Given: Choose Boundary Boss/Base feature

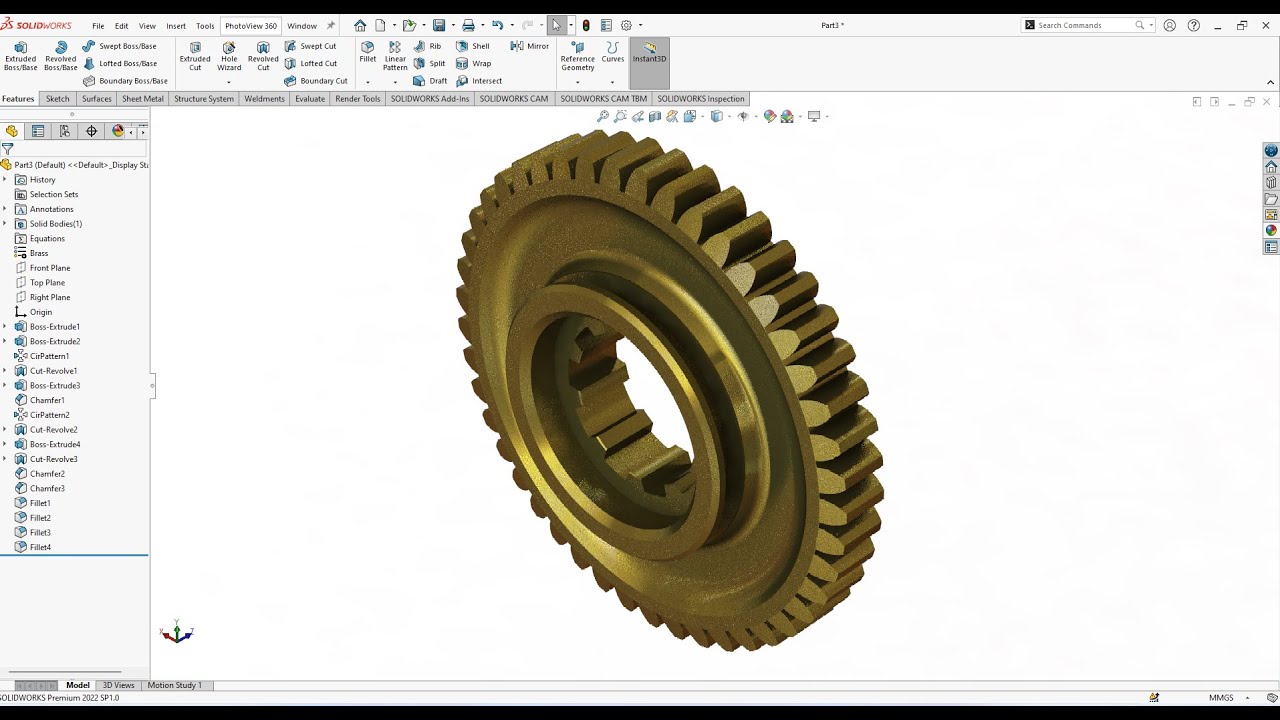Looking at the screenshot, I should pos(125,81).
